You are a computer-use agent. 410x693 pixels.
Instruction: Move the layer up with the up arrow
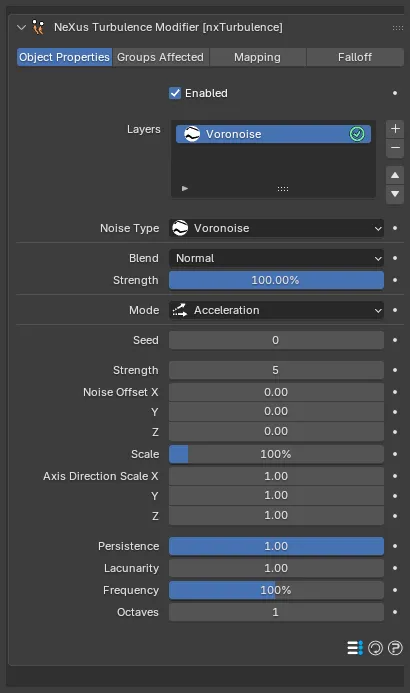tap(395, 175)
